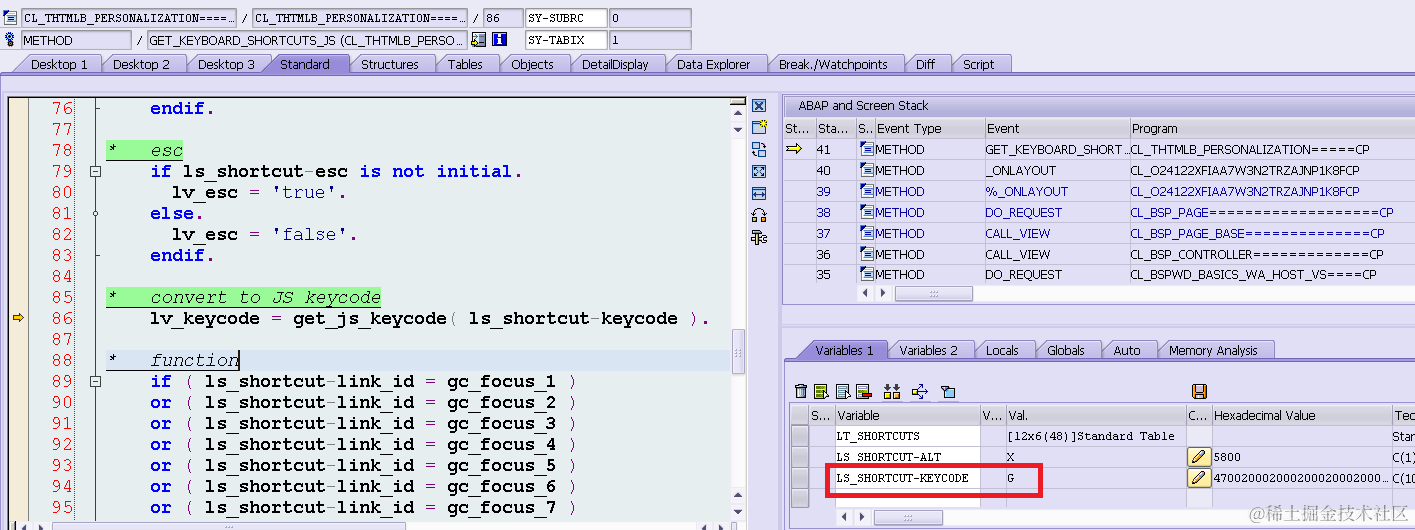Image resolution: width=1415 pixels, height=530 pixels.
Task: Click the trash delete icon in Variables toolbar
Action: pos(801,391)
